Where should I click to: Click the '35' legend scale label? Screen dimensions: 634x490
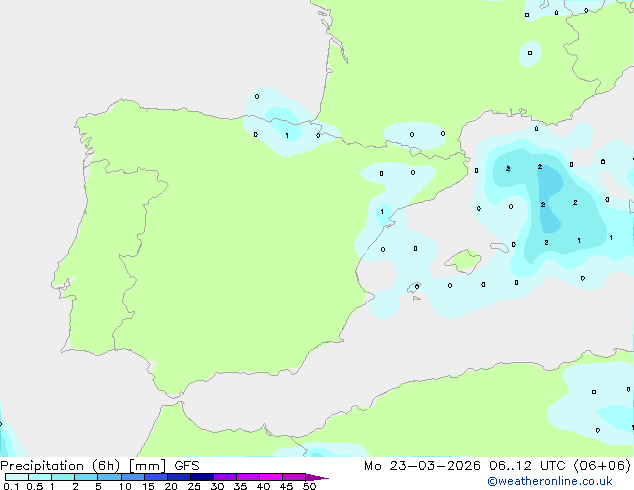coord(240,486)
